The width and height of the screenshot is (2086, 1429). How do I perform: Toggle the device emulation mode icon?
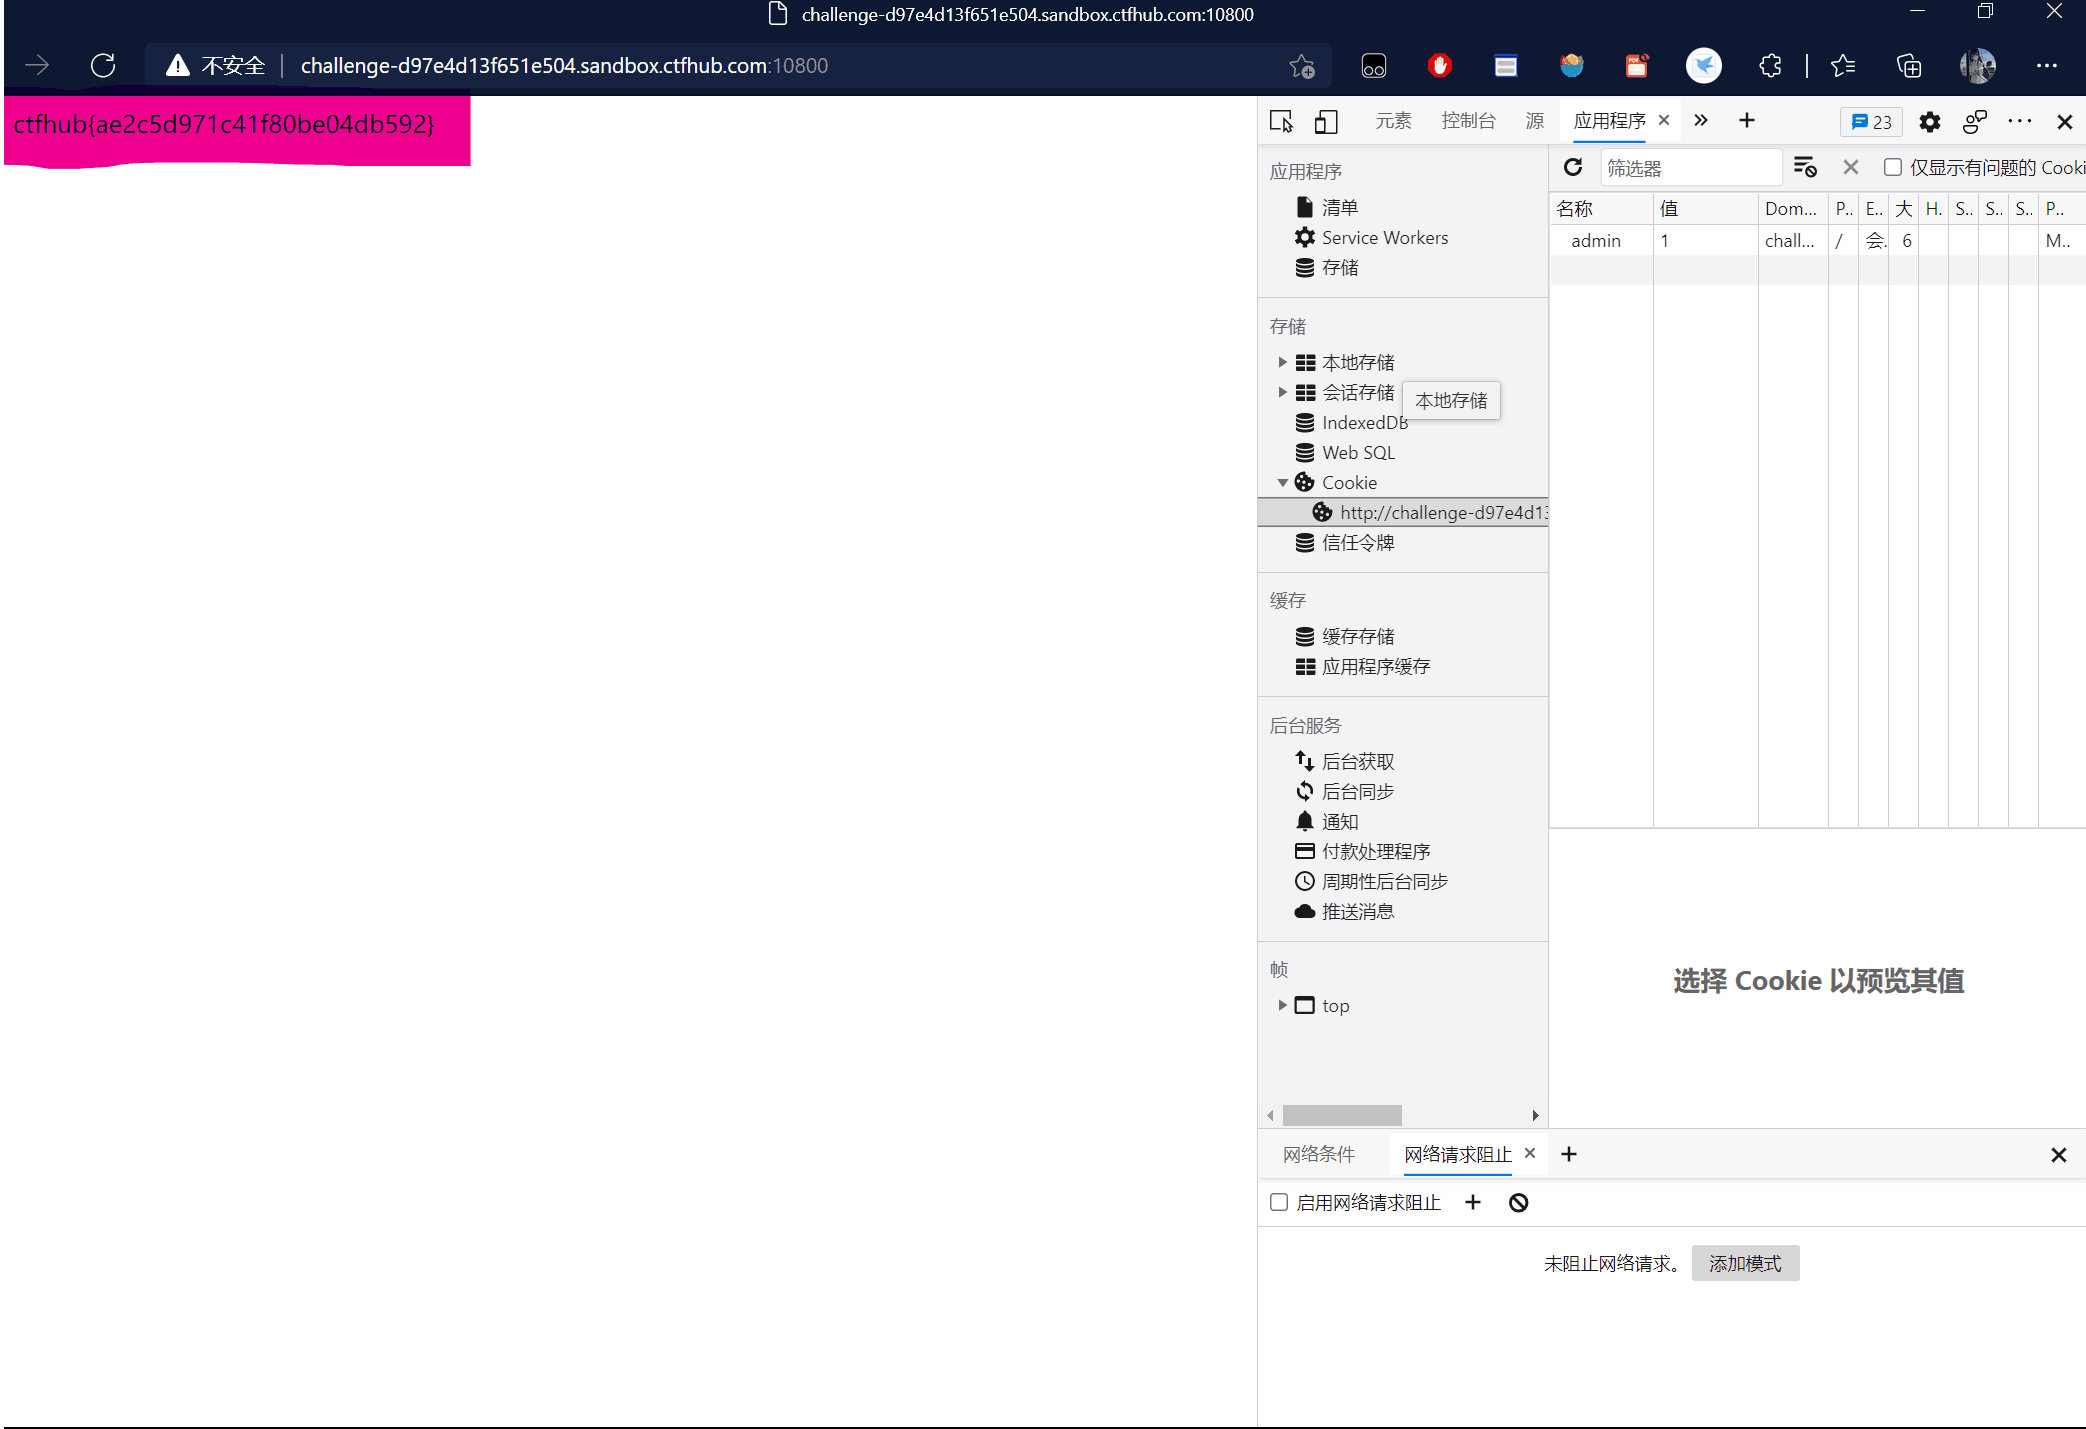pos(1326,121)
